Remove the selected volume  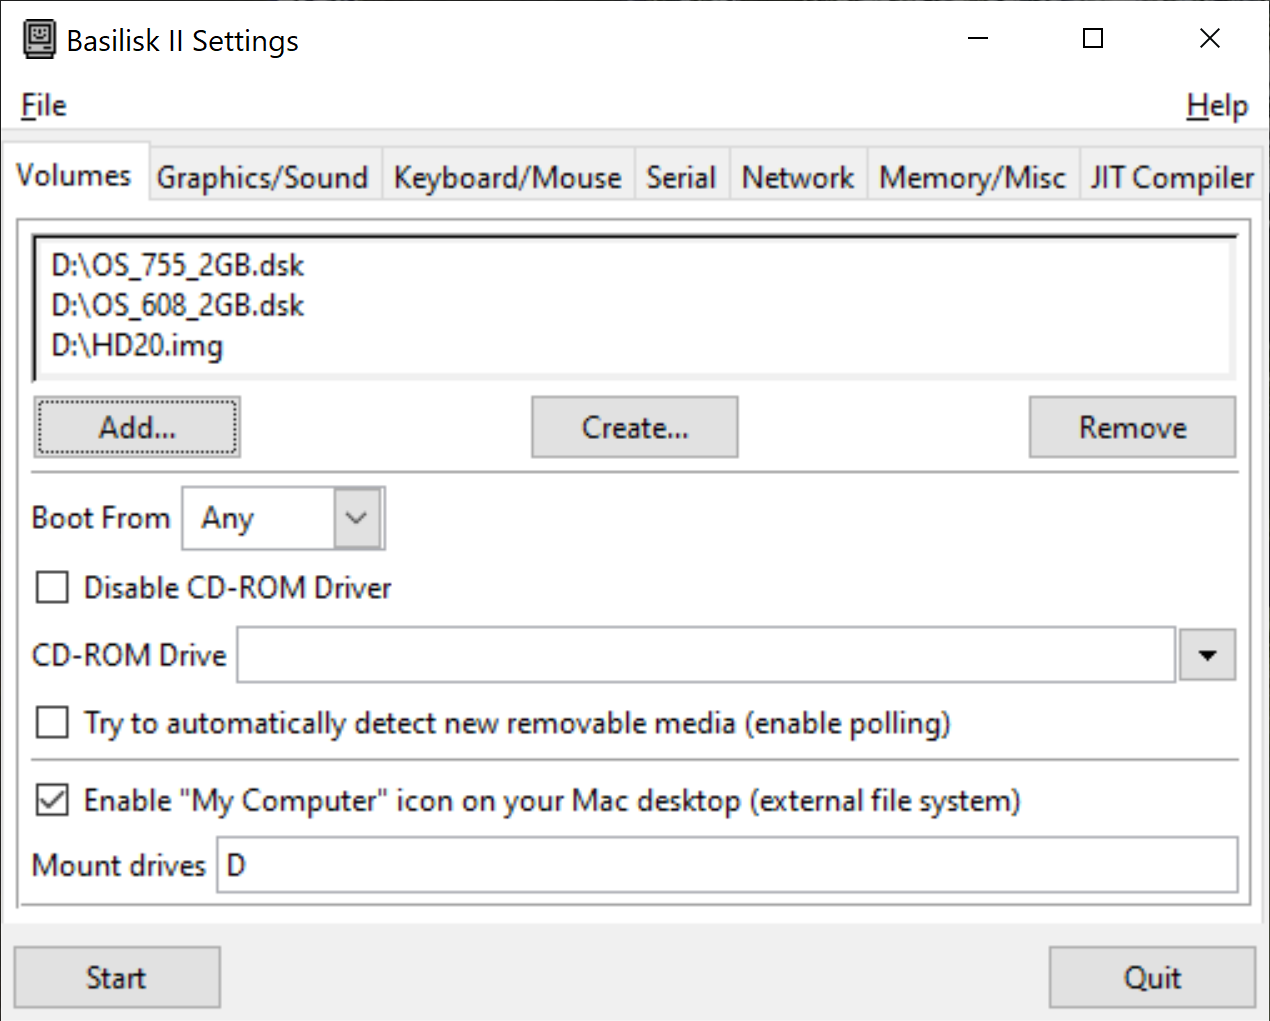[1132, 427]
